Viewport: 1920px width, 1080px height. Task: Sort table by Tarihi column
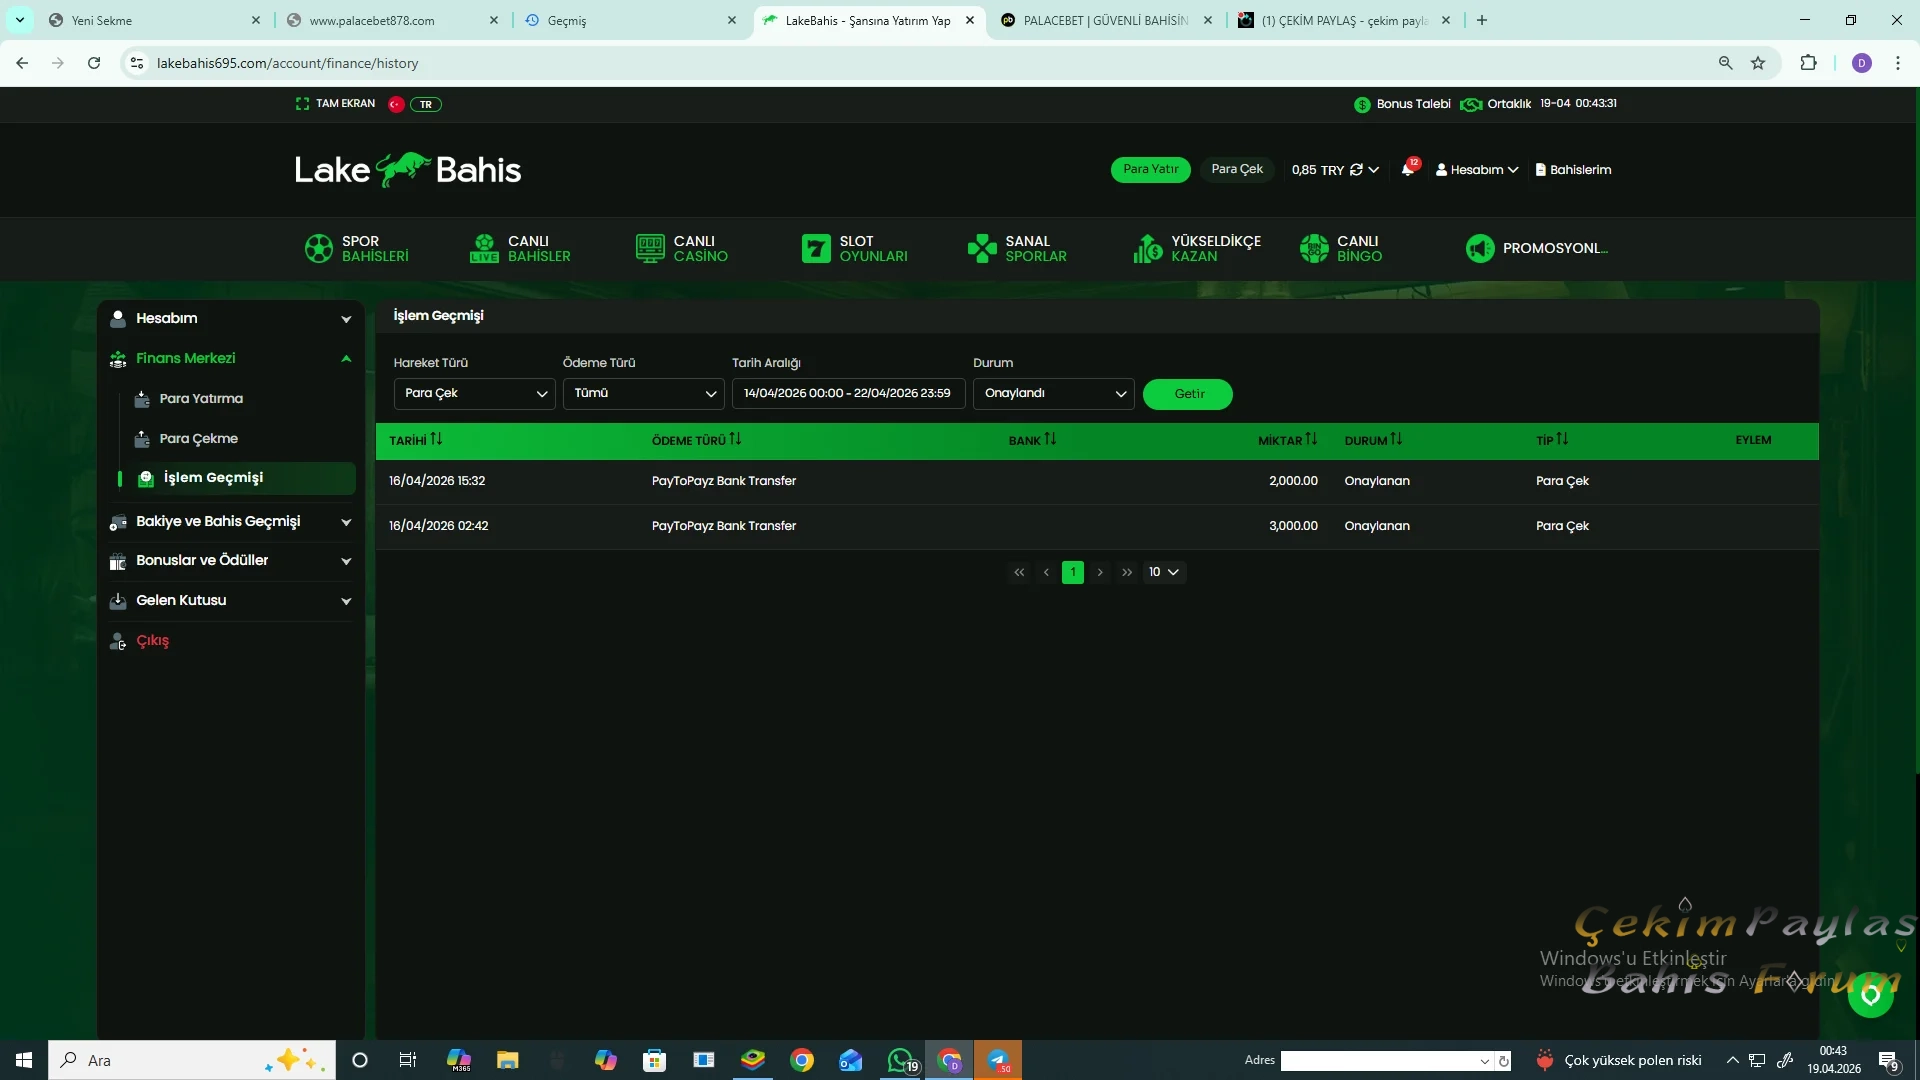(415, 440)
